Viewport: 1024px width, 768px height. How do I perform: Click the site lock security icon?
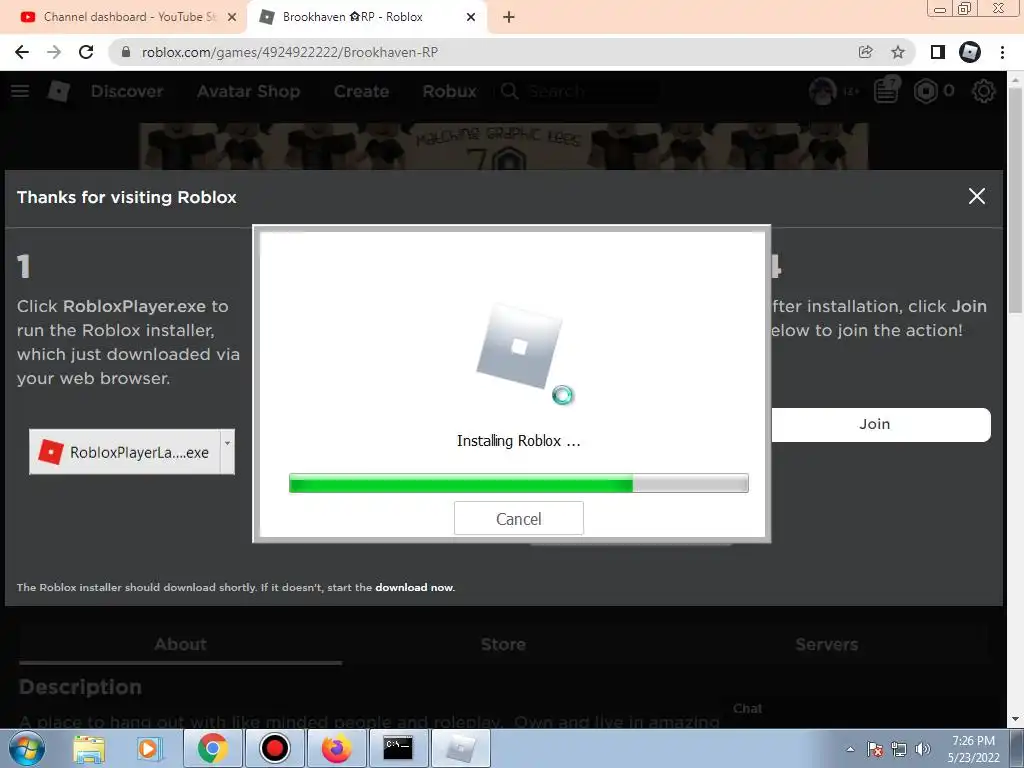coord(126,52)
